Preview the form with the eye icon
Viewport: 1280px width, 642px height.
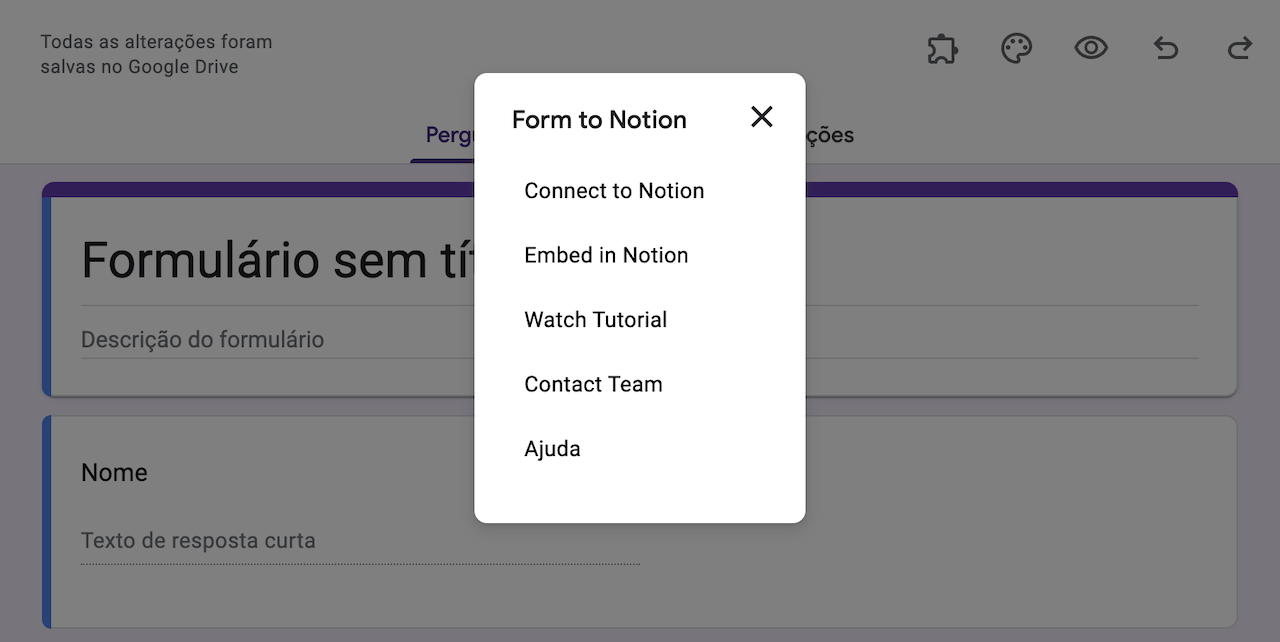[1091, 48]
